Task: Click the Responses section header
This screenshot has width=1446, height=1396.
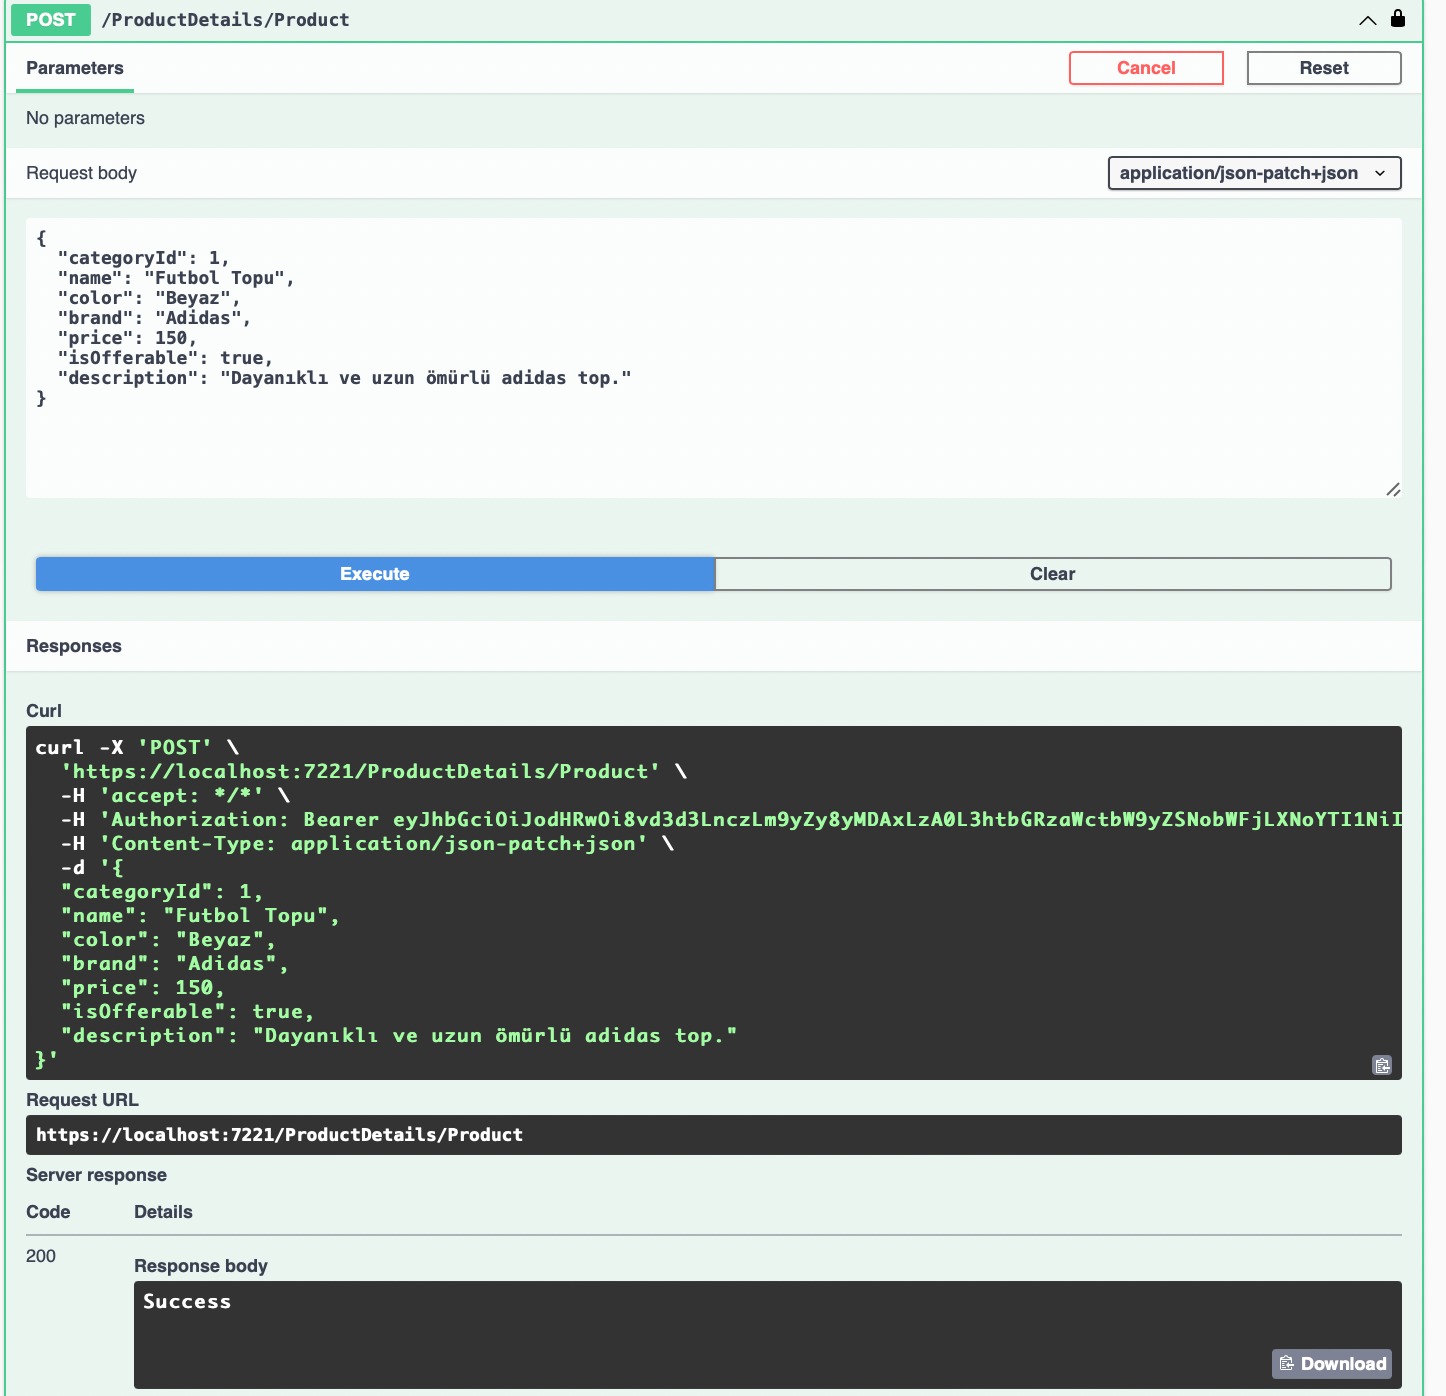Action: pyautogui.click(x=74, y=646)
